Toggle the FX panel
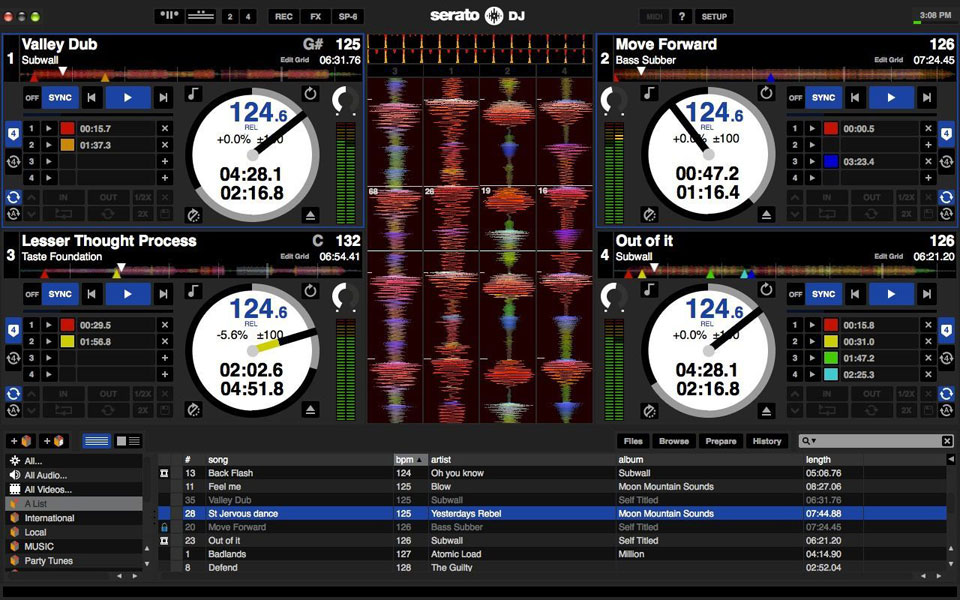 coord(315,17)
